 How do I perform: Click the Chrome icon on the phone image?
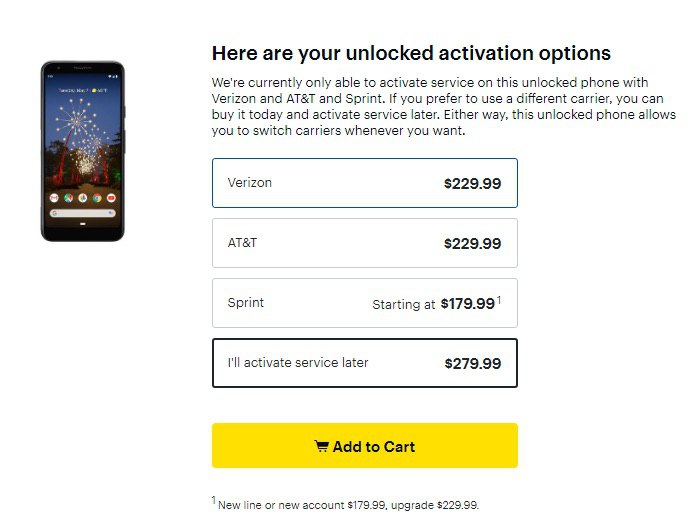[97, 198]
